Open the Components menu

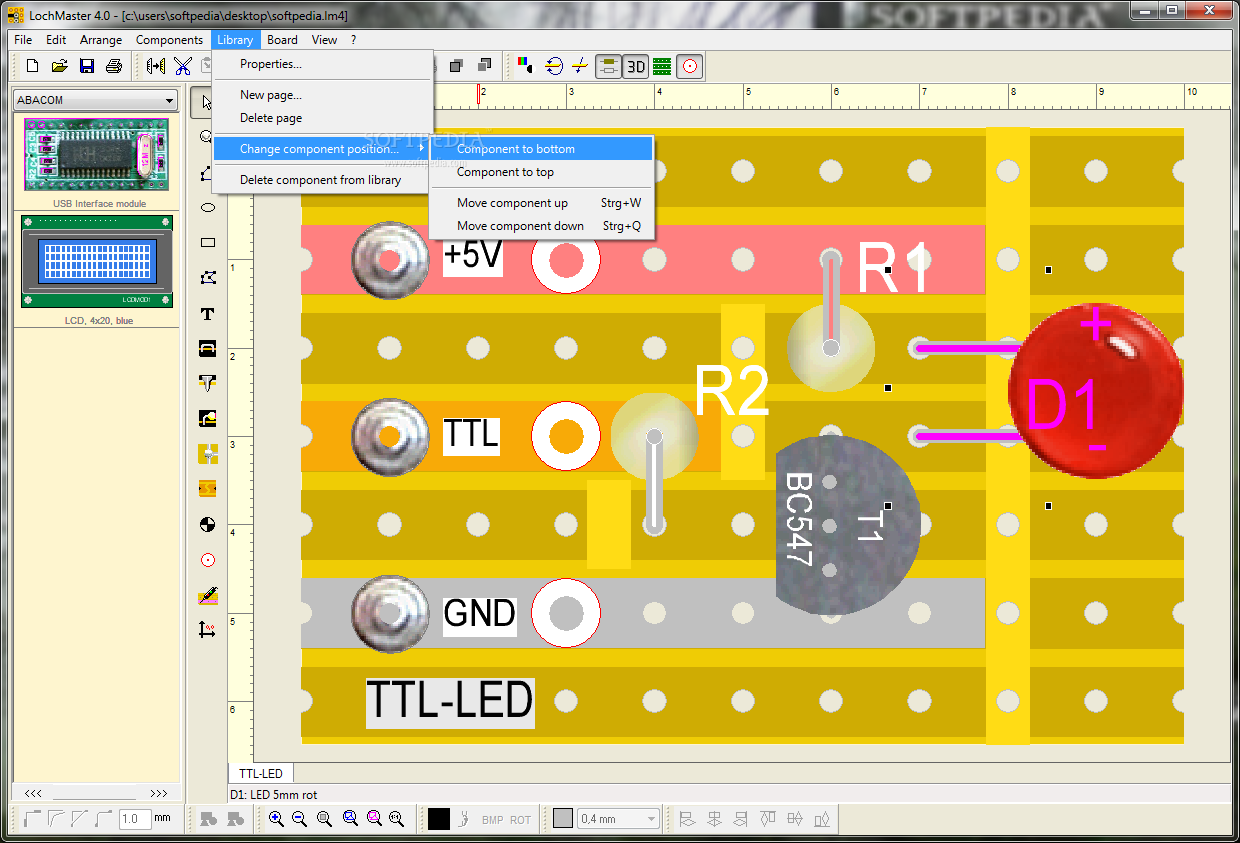coord(169,40)
